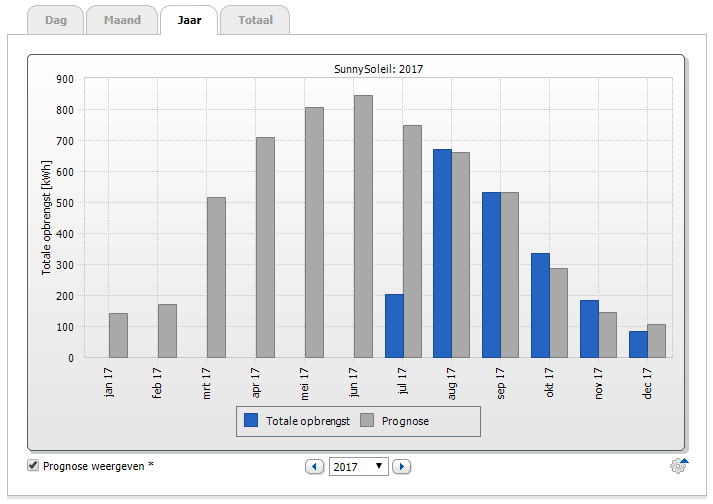Screen dimensions: 713x504
Task: Go to next year with right arrow
Action: [x=402, y=467]
